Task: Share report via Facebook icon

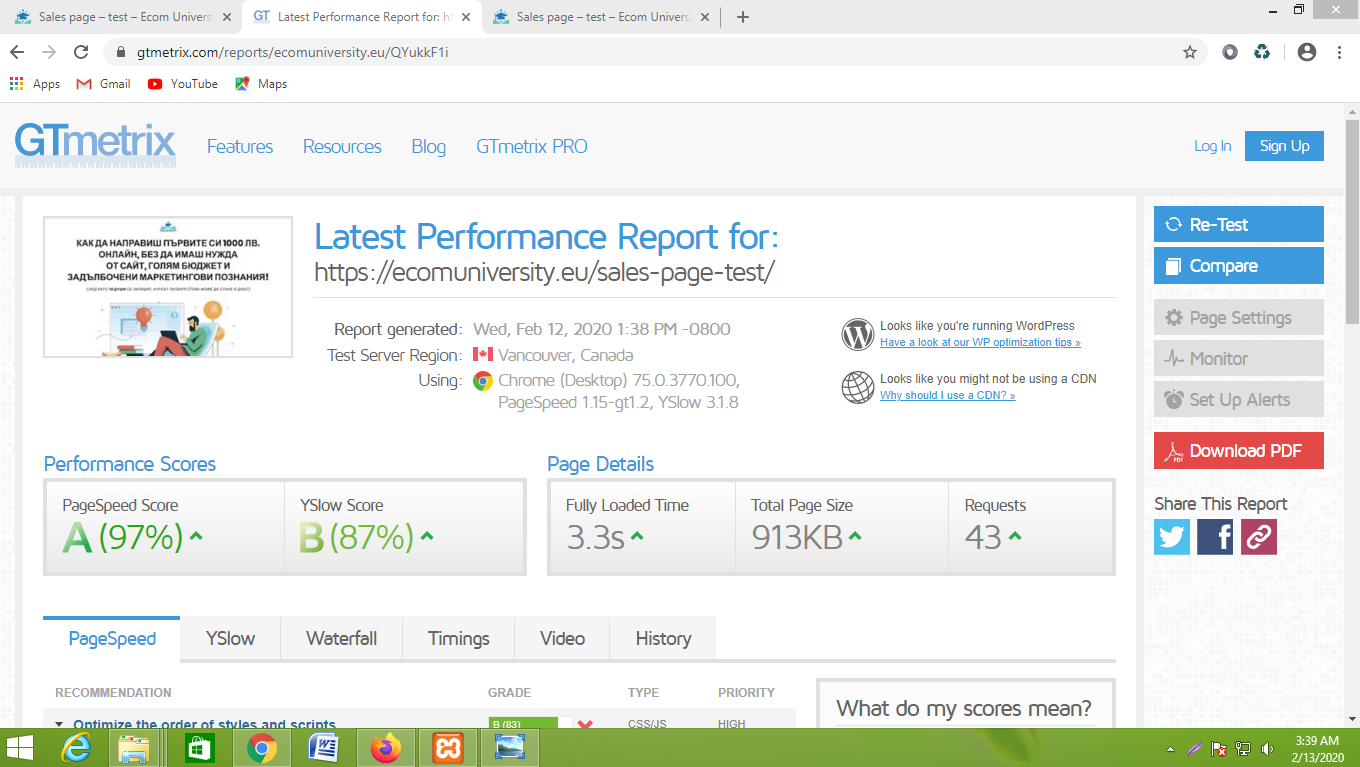Action: [1215, 537]
